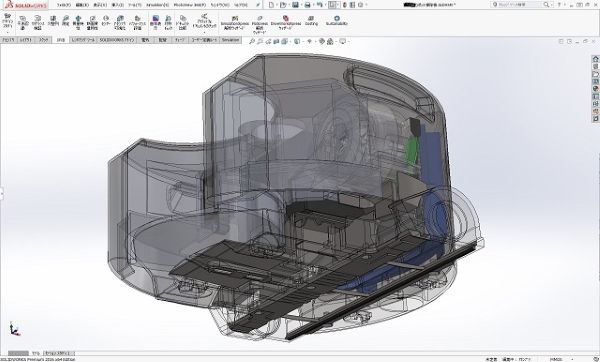Screen dimensions: 600x362
Task: Click the Undo arrow icon
Action: tap(320, 5)
